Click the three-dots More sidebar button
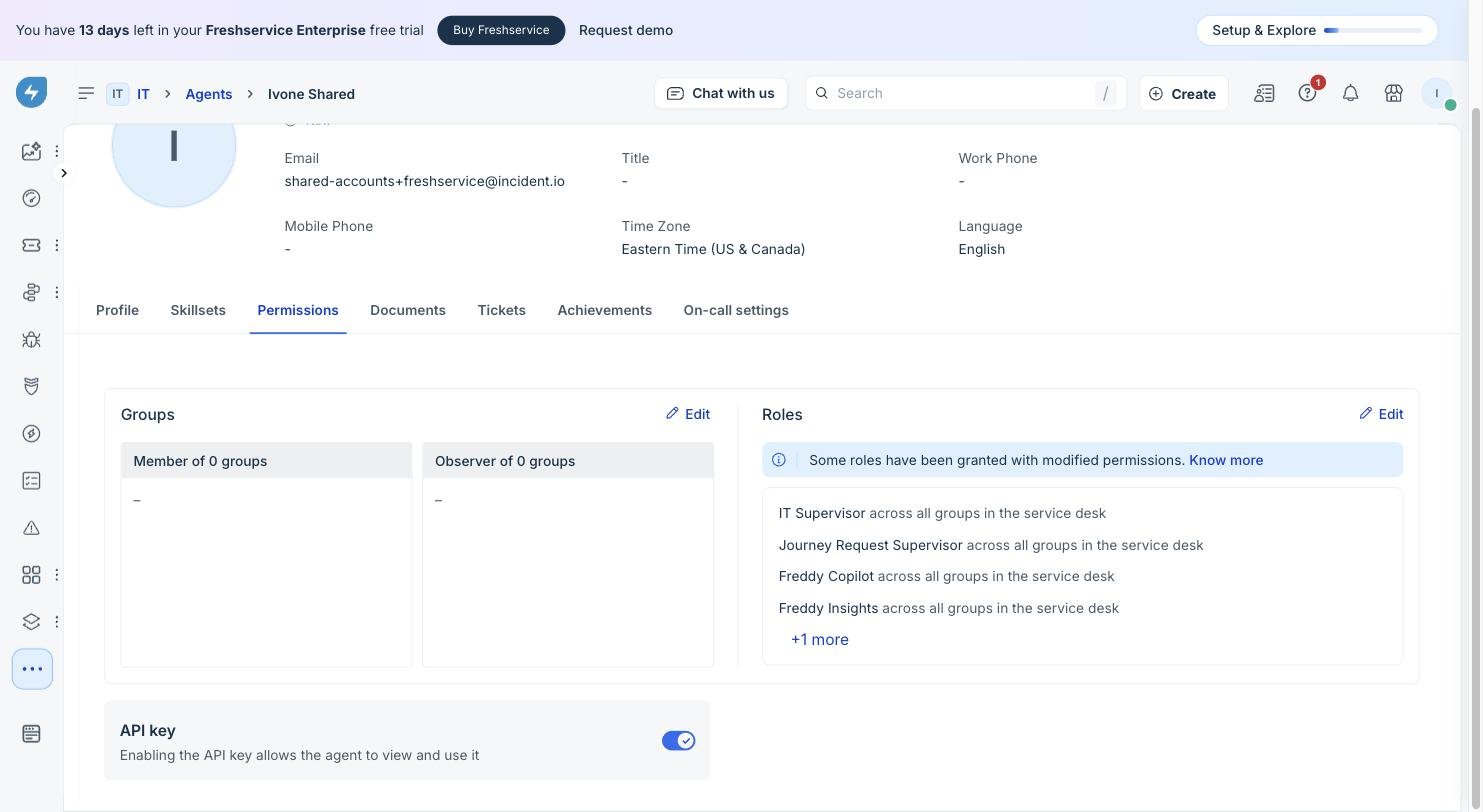 click(32, 669)
